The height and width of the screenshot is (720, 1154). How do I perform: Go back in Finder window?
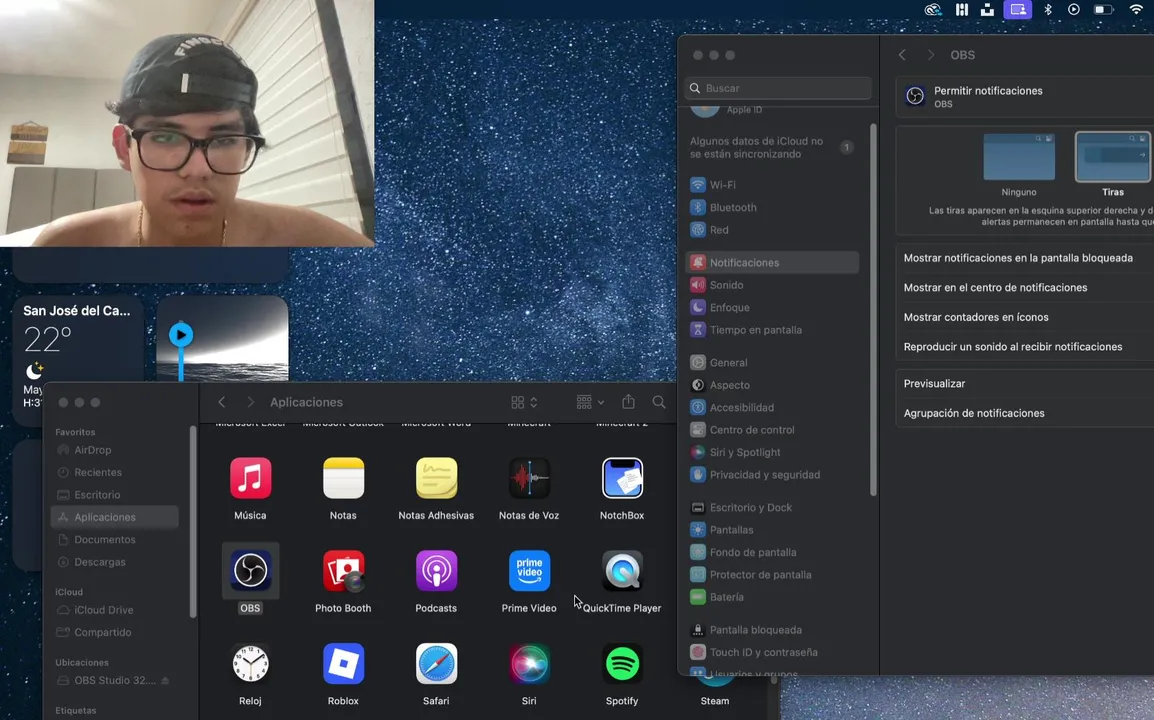coord(222,402)
